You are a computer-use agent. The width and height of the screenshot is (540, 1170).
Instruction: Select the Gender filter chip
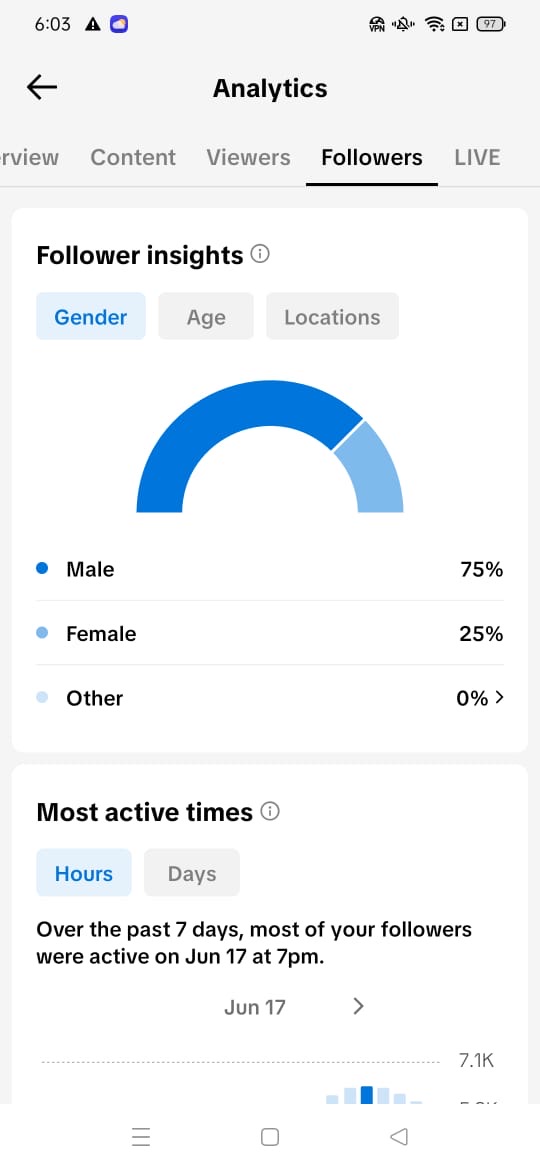tap(91, 316)
